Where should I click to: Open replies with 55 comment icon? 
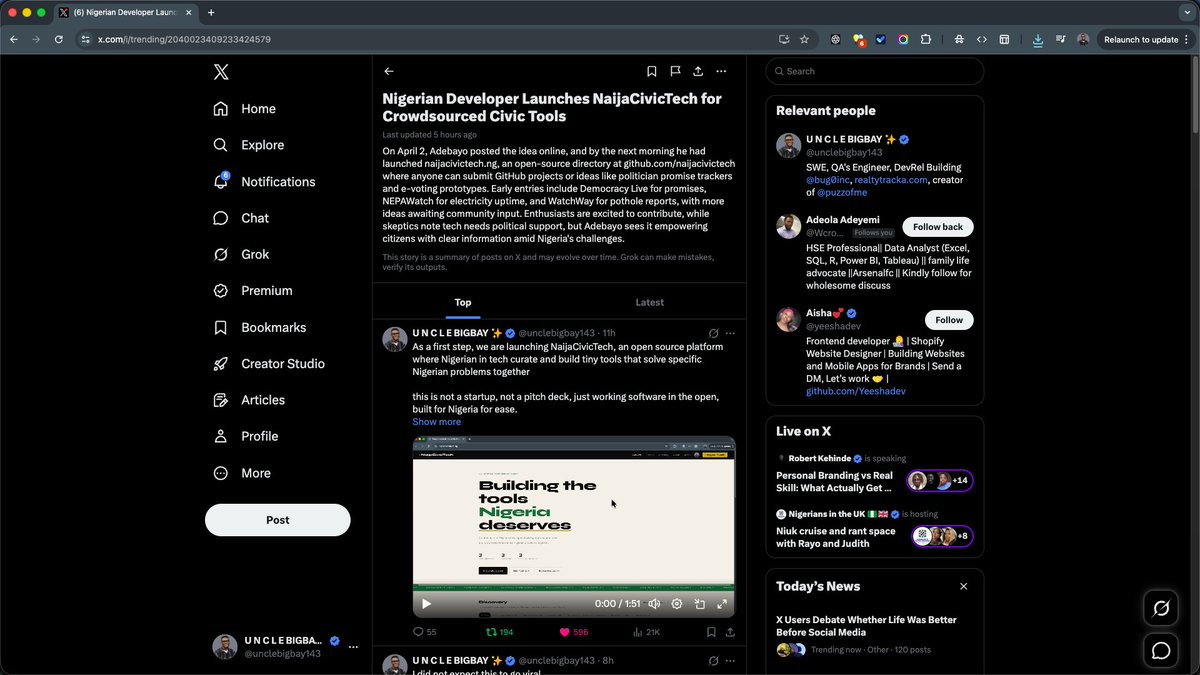coord(425,632)
